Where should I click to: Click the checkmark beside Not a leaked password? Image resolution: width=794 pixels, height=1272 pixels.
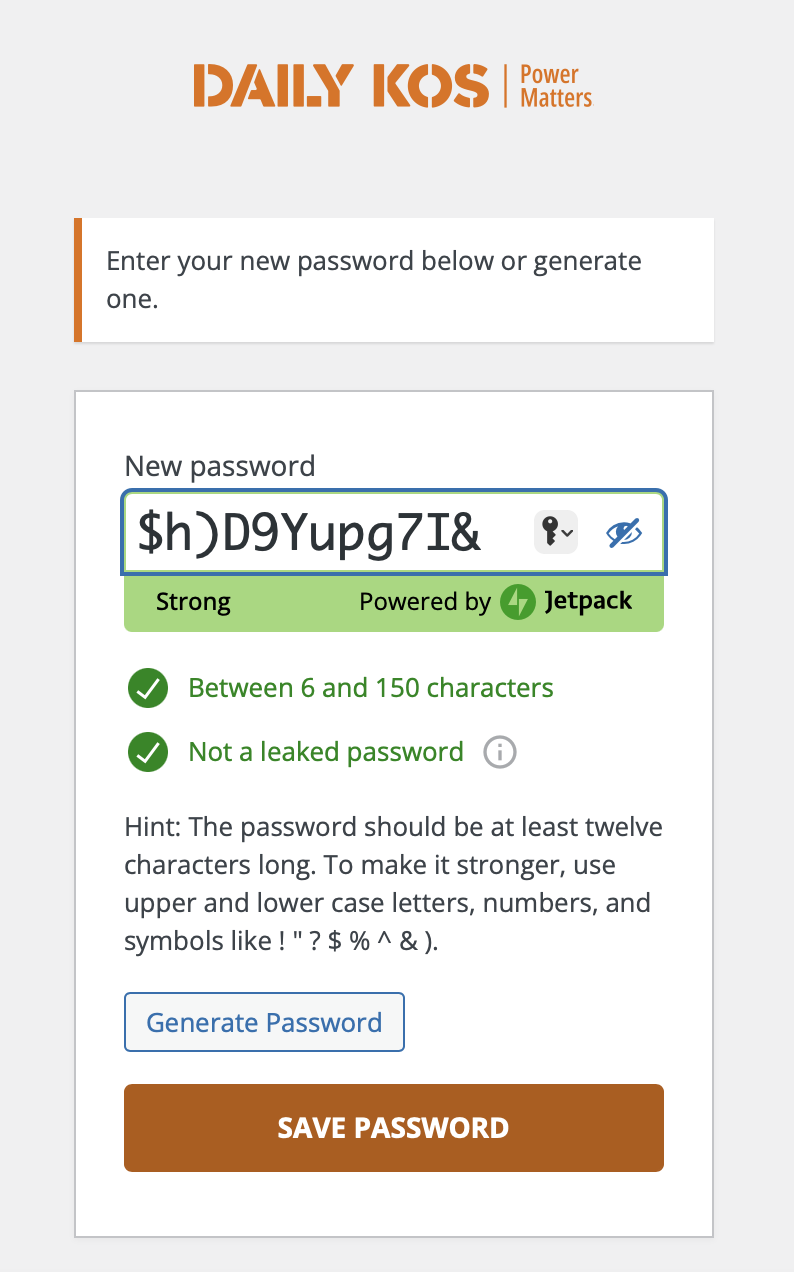click(x=148, y=753)
